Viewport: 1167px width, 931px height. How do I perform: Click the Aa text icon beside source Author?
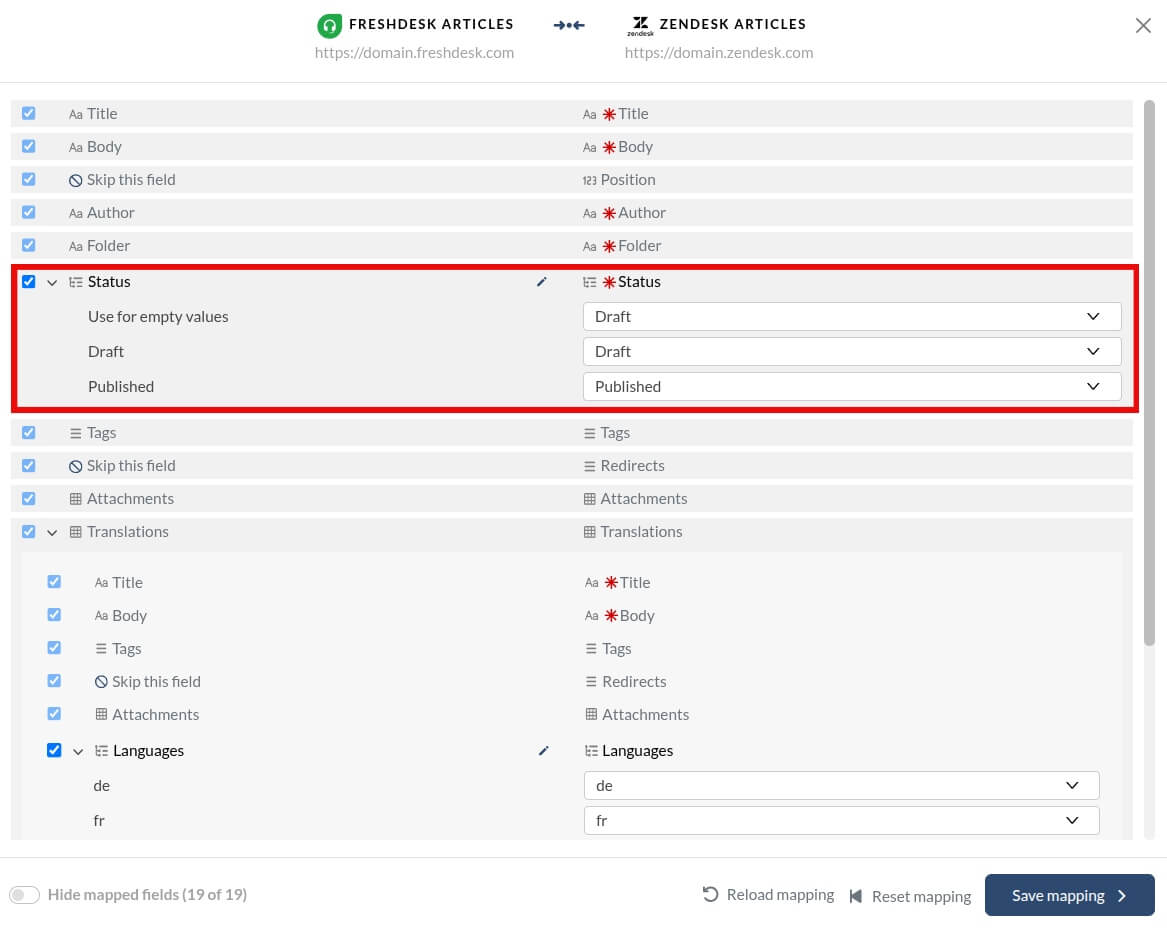75,214
